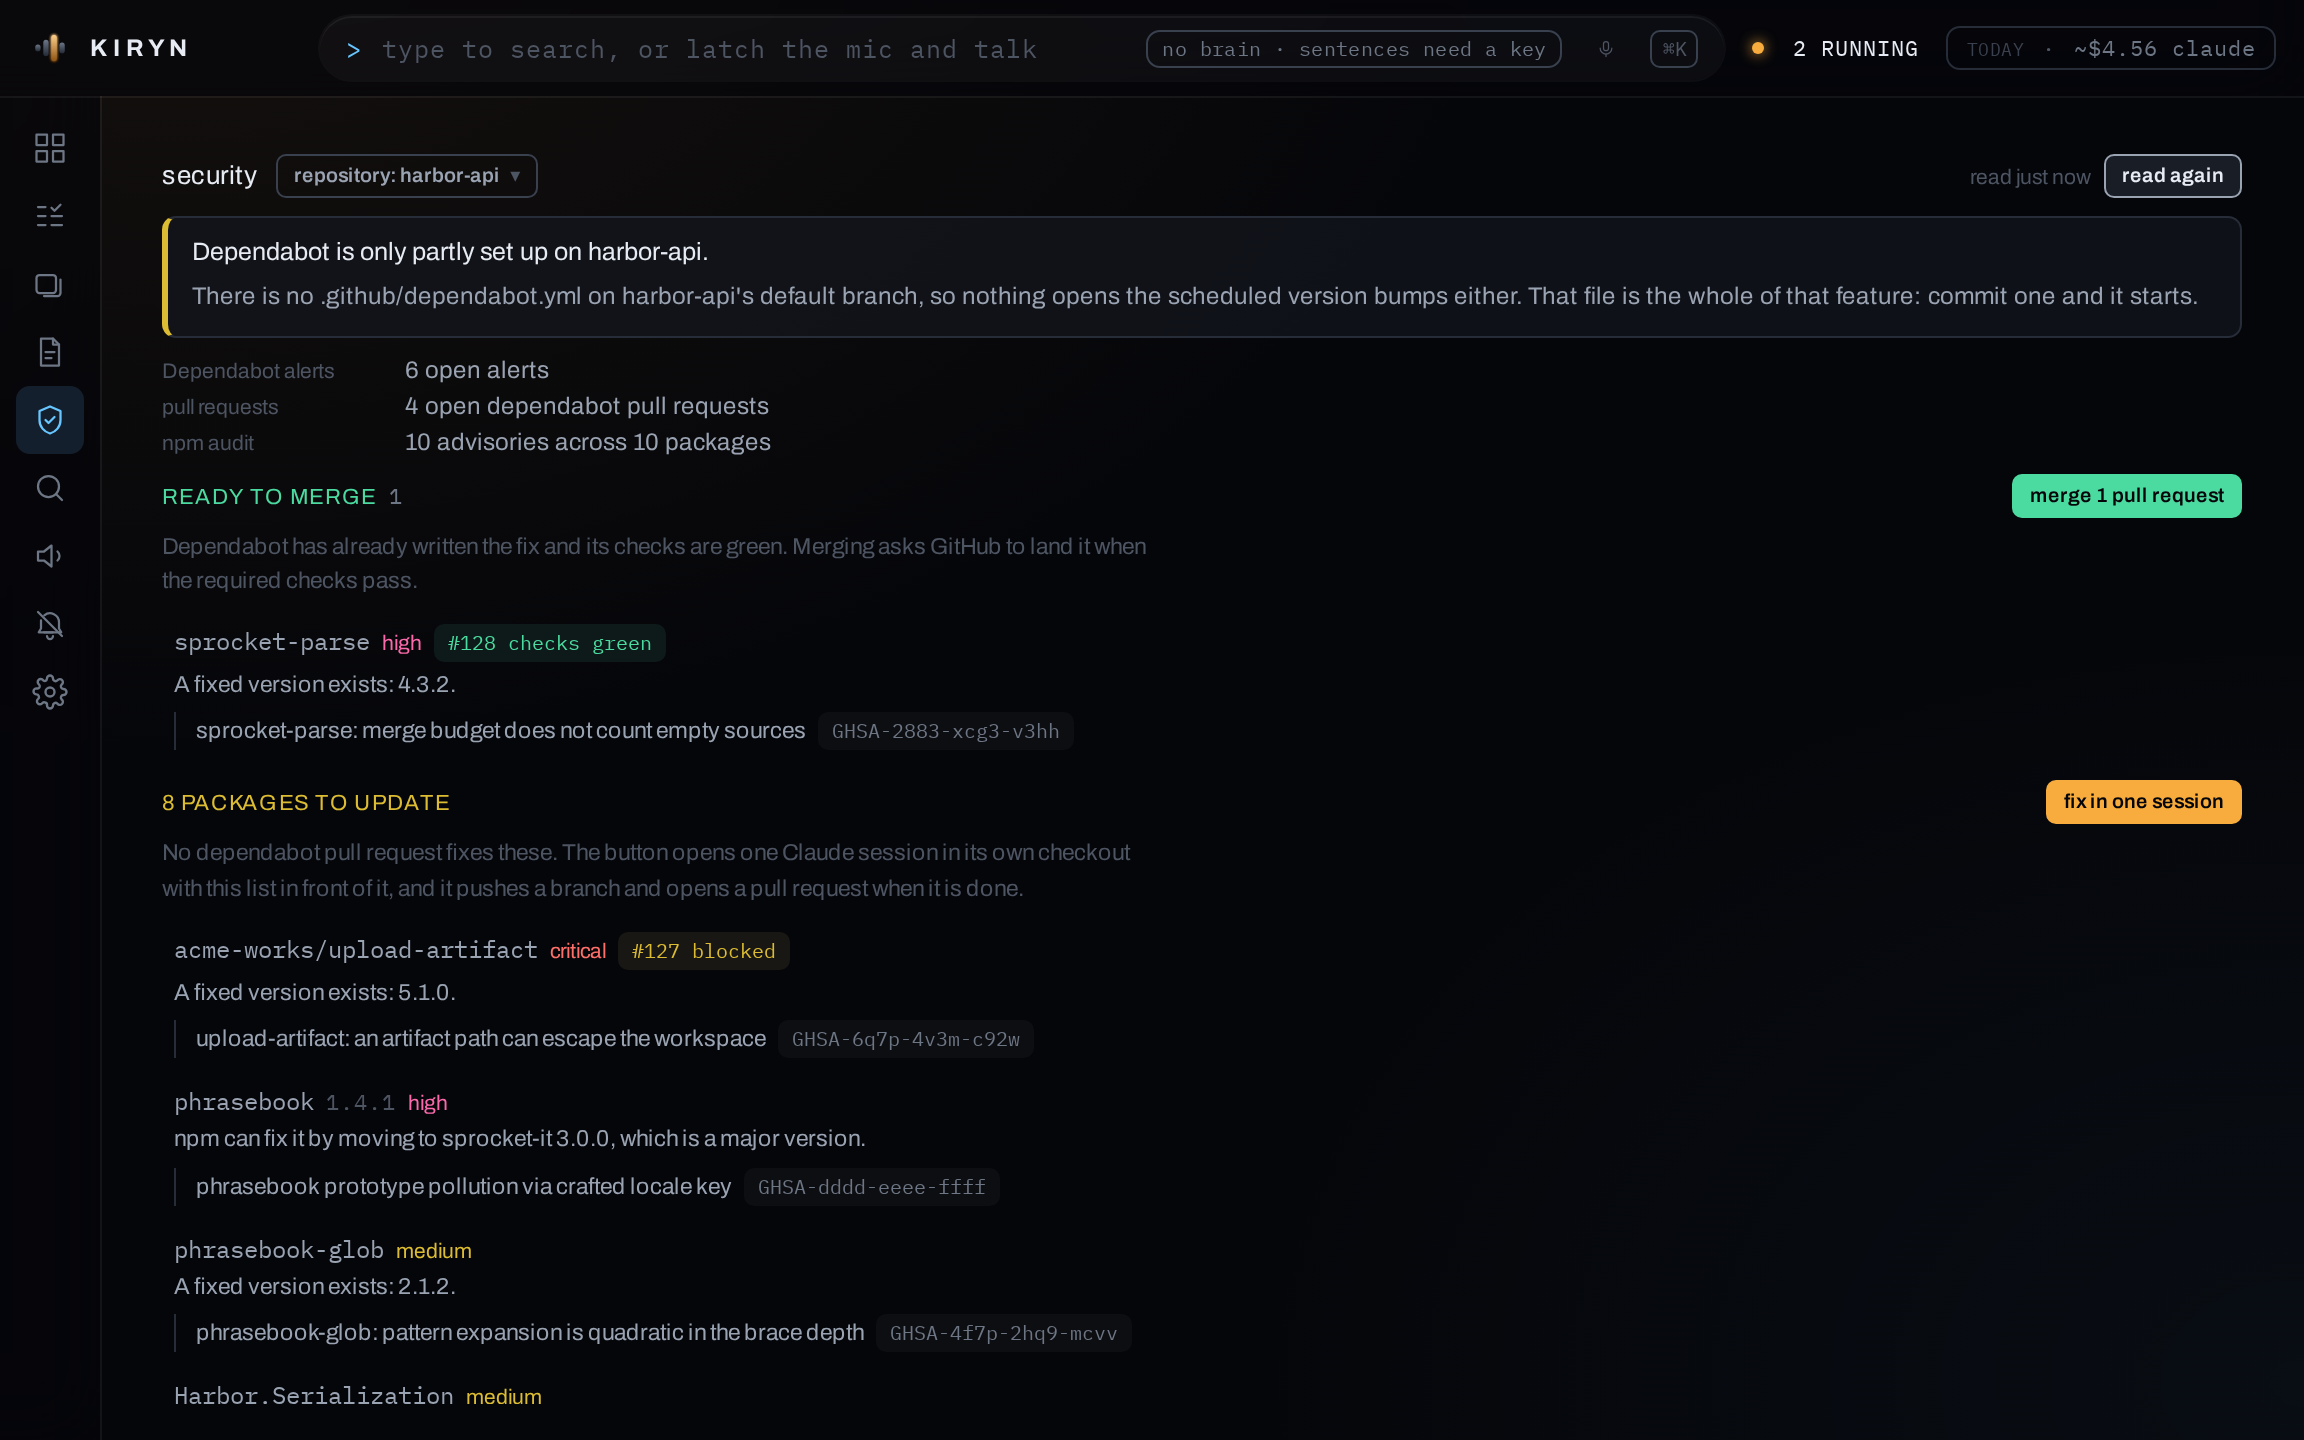This screenshot has height=1440, width=2304.
Task: Latch the microphone in search bar
Action: [1606, 49]
